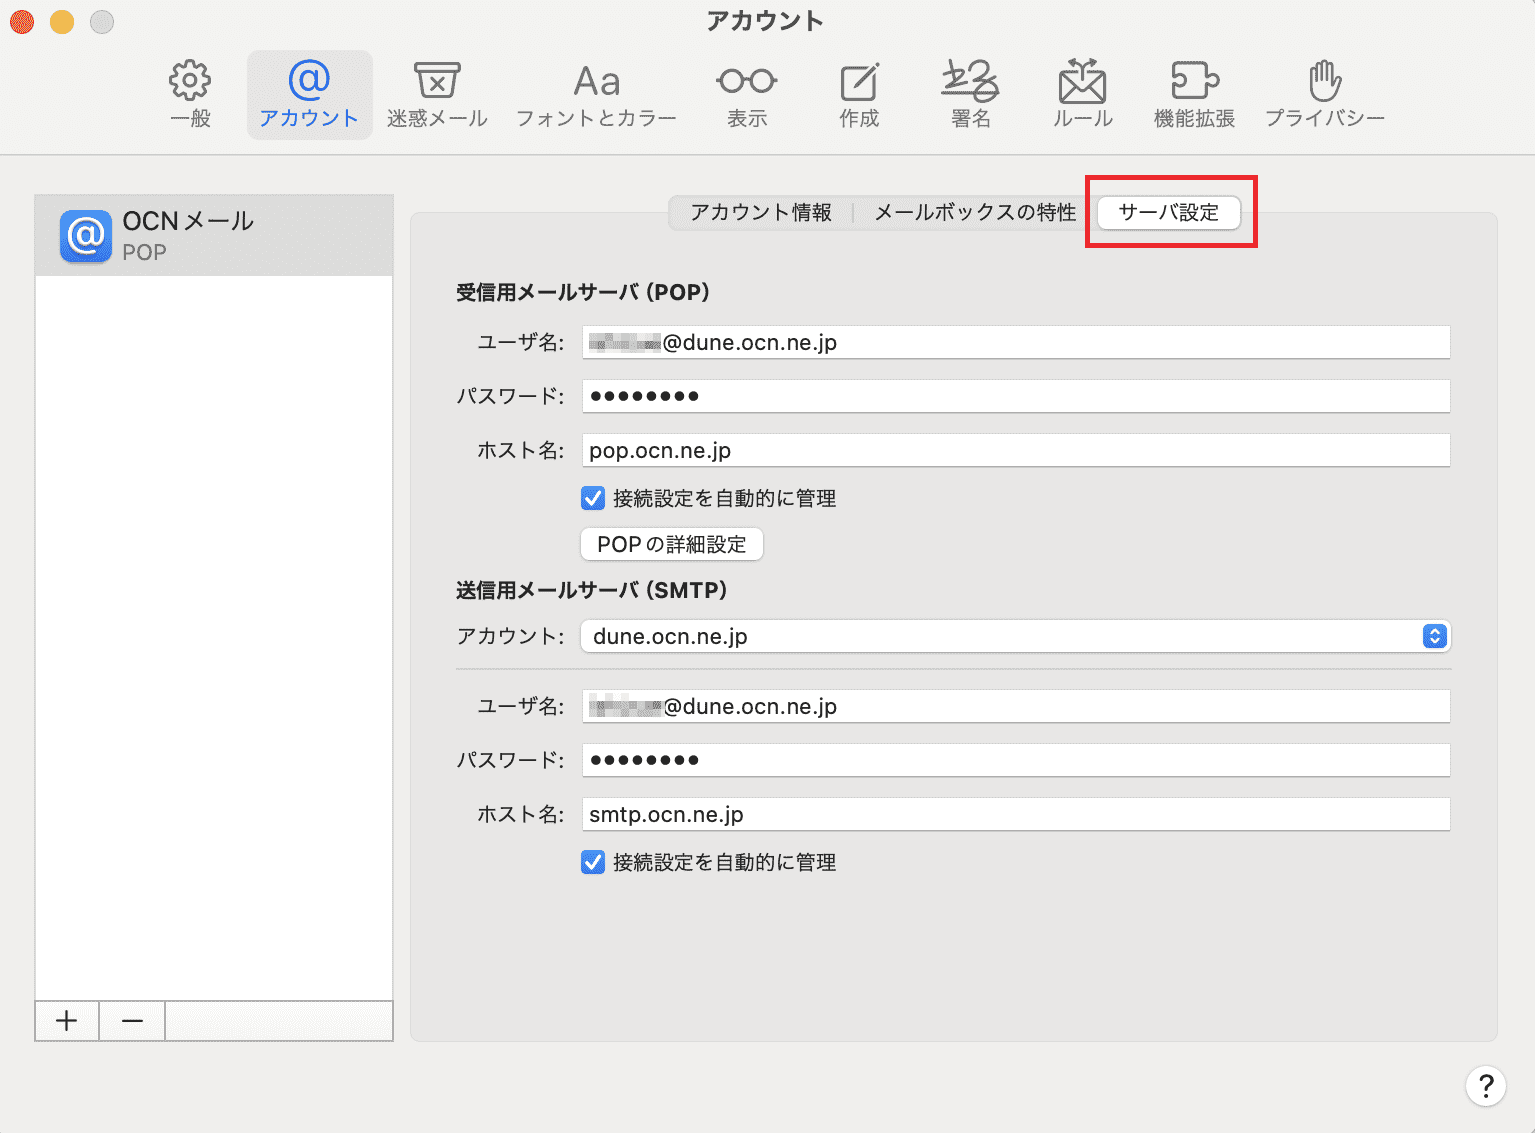Screen dimensions: 1535x1133
Task: Select the サーバ設定 tab
Action: (x=1169, y=212)
